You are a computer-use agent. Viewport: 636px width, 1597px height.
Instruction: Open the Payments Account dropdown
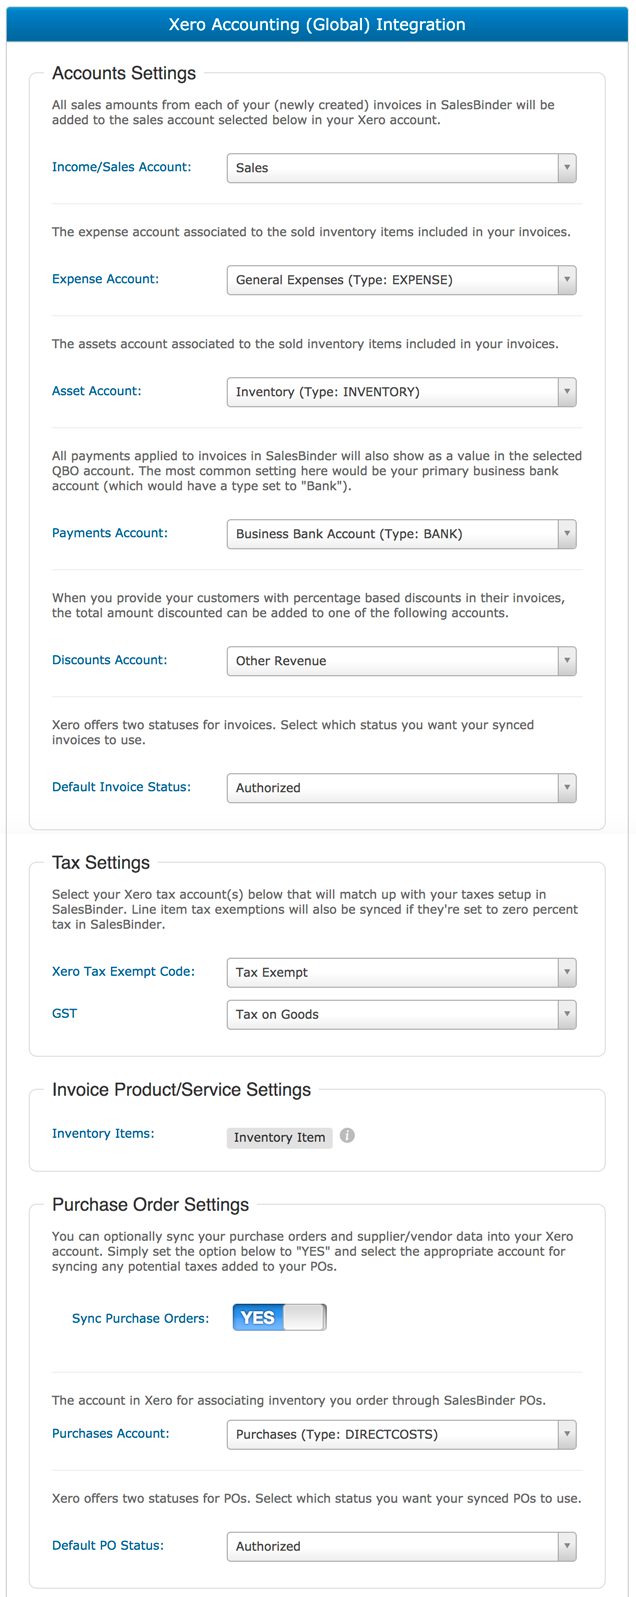pyautogui.click(x=566, y=534)
